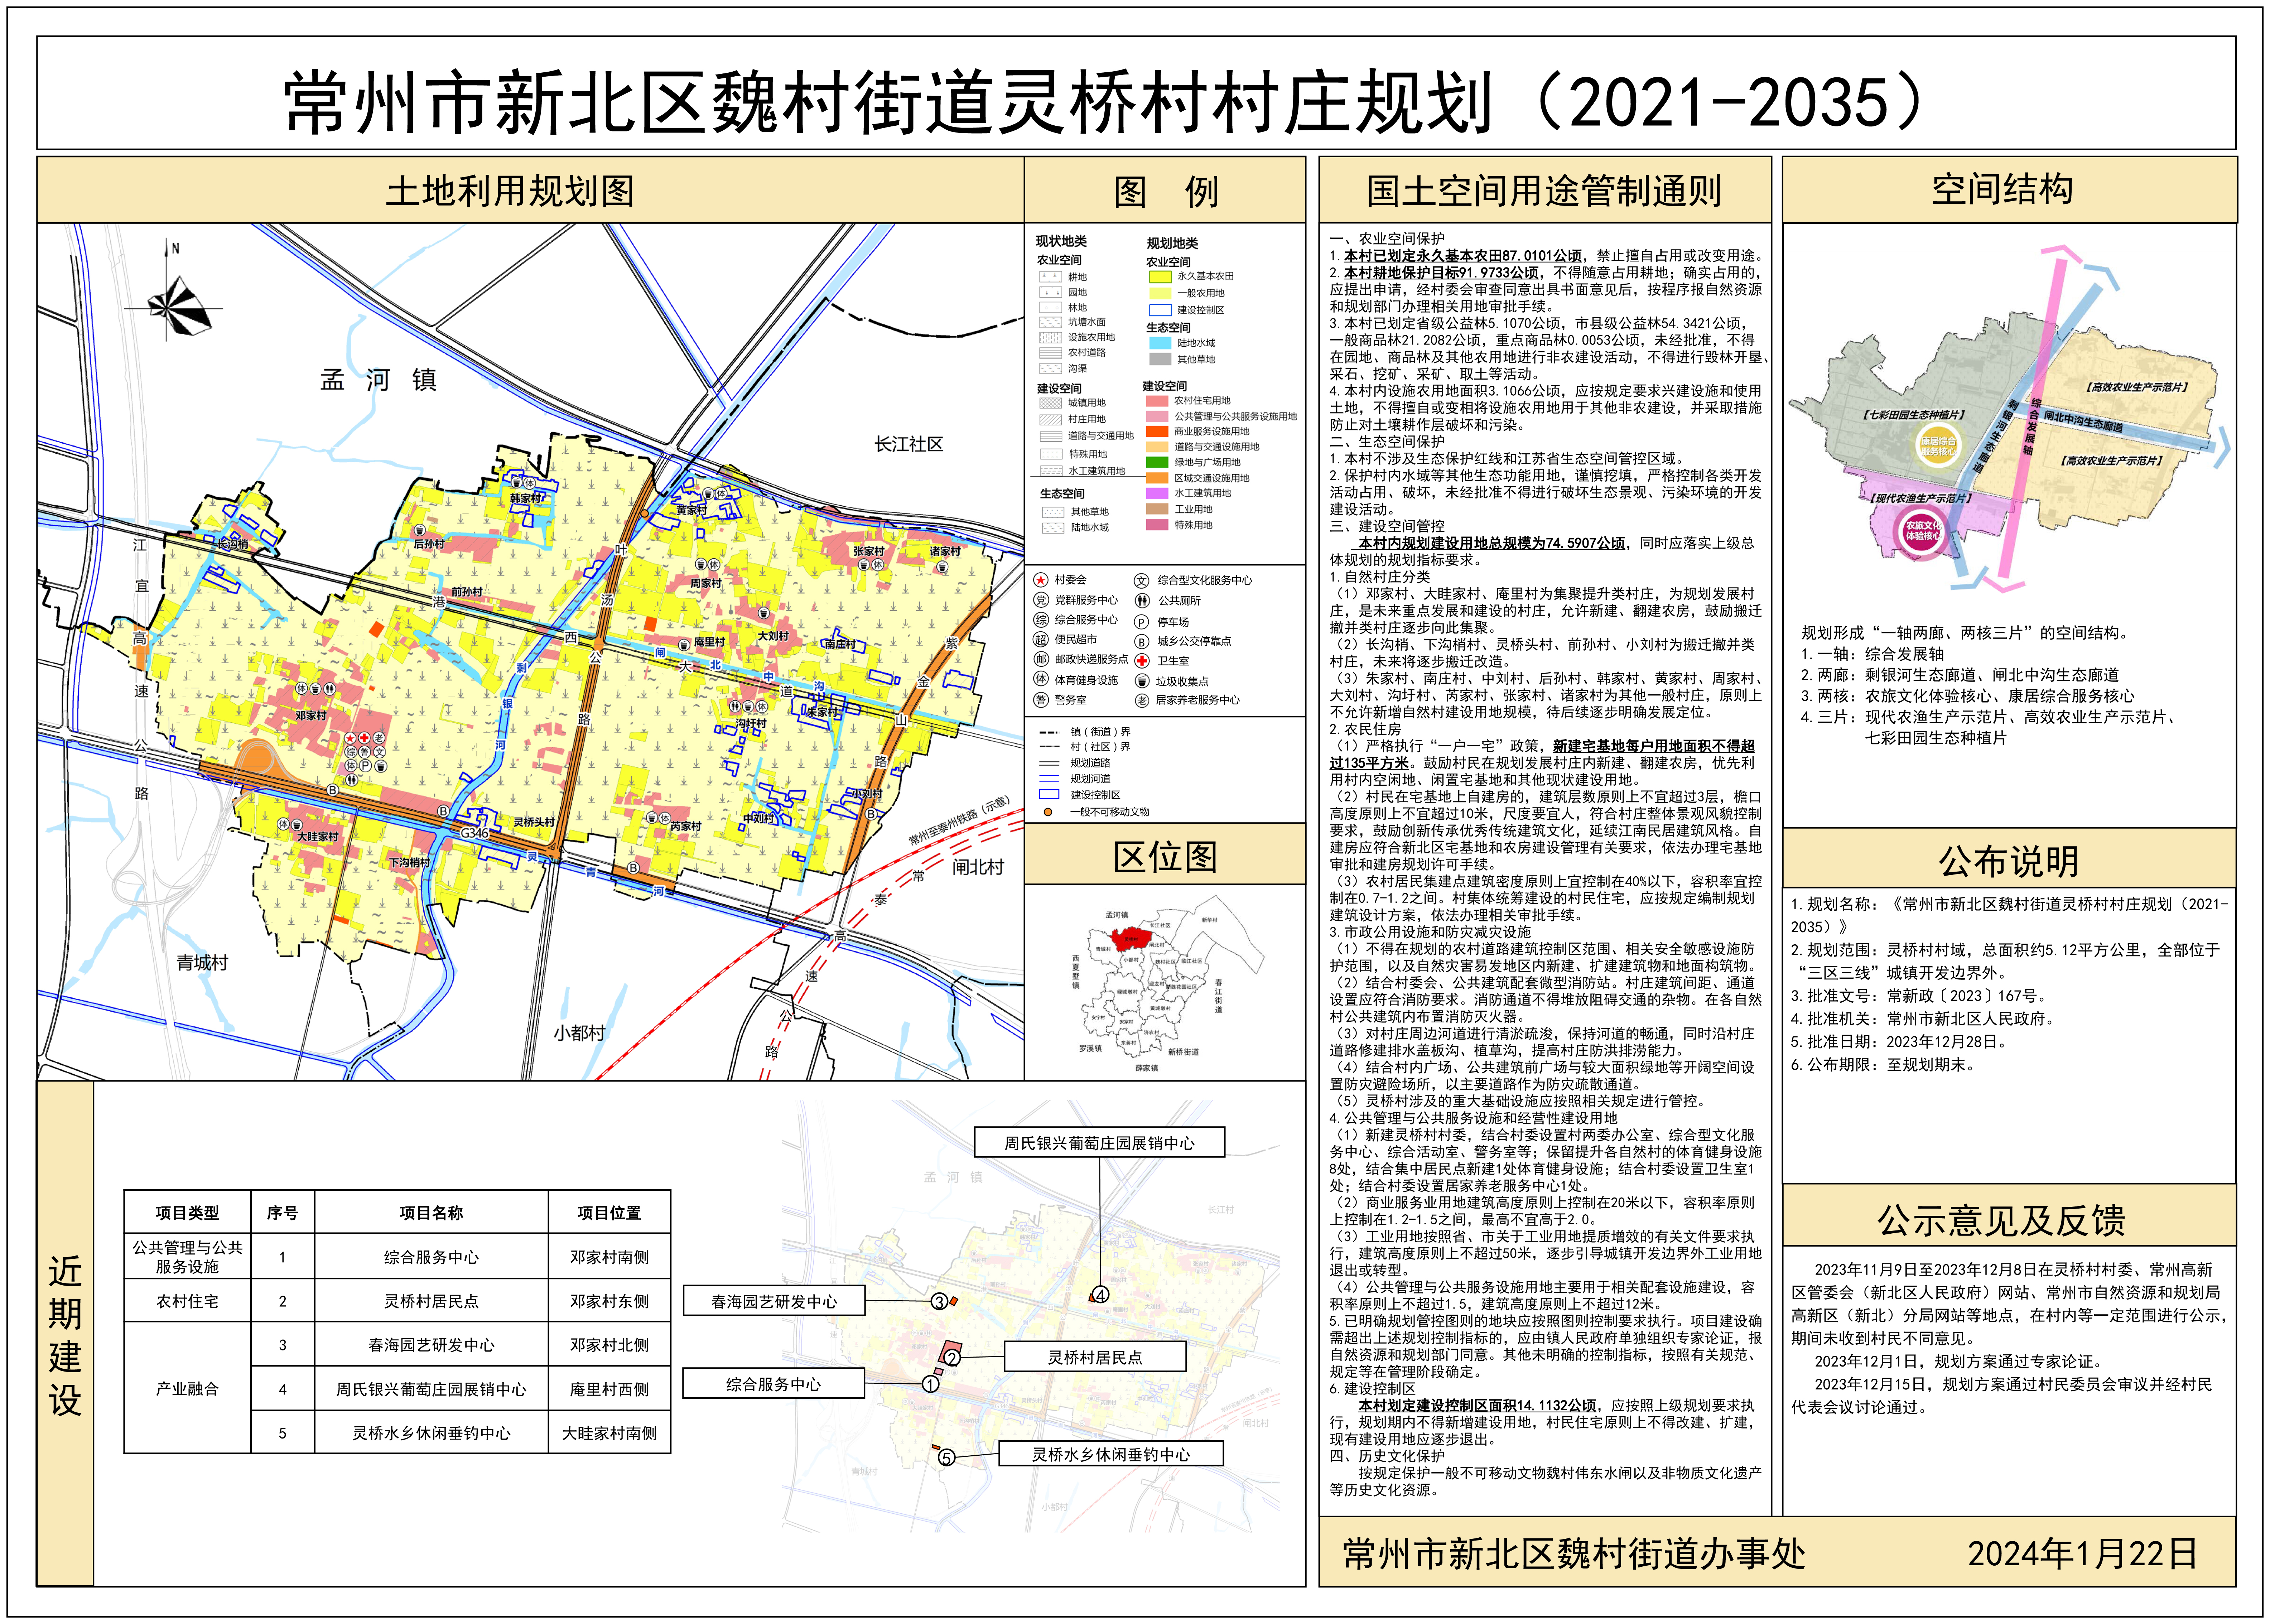Click the 邮政快递服务点 legend symbol

coord(1041,659)
